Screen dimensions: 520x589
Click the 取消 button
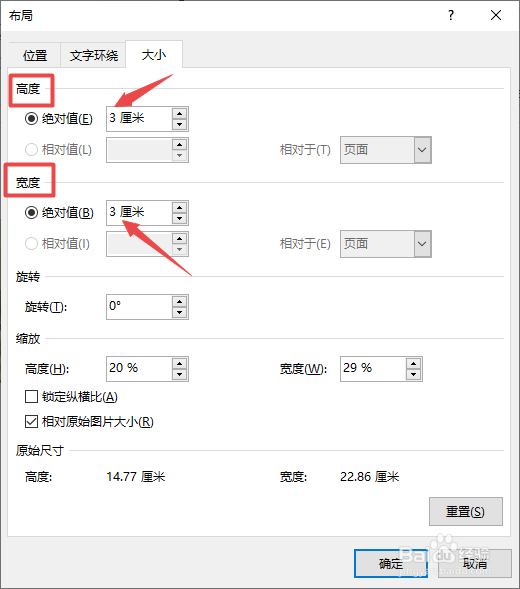pyautogui.click(x=475, y=563)
